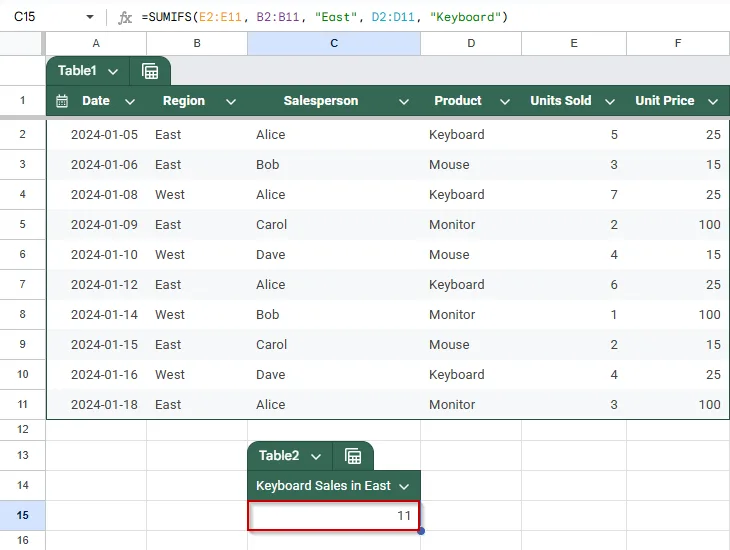Click Salesperson cell Bob in row 3
Image resolution: width=730 pixels, height=550 pixels.
[x=334, y=165]
